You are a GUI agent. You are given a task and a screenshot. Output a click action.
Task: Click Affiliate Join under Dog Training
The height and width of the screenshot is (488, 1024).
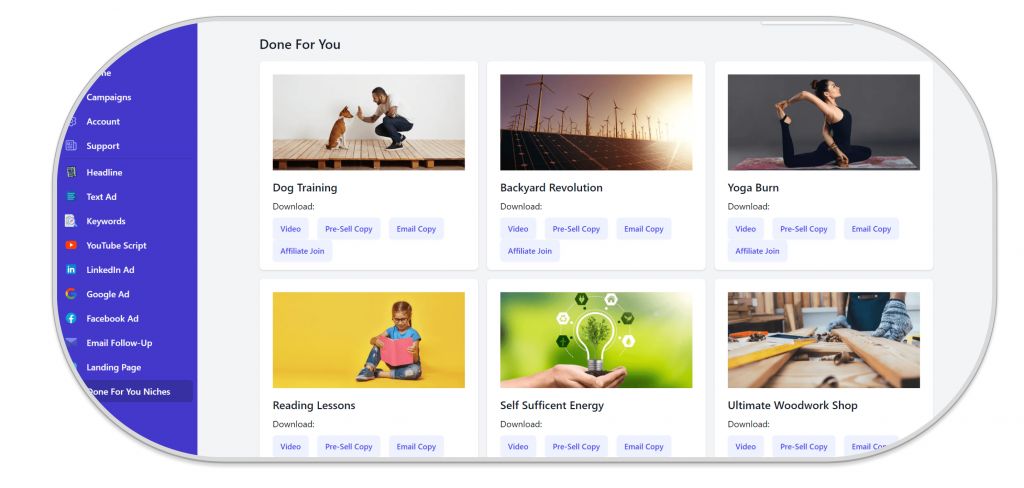click(x=302, y=251)
